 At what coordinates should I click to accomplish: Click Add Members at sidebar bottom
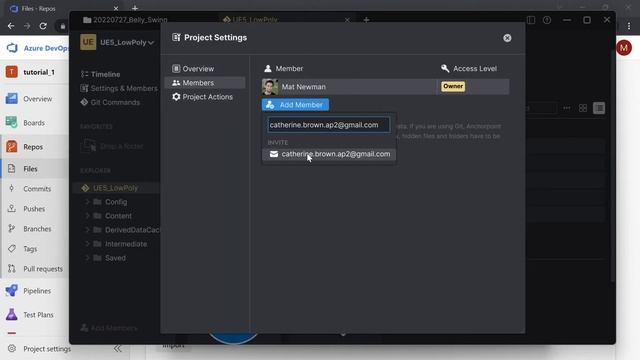109,328
